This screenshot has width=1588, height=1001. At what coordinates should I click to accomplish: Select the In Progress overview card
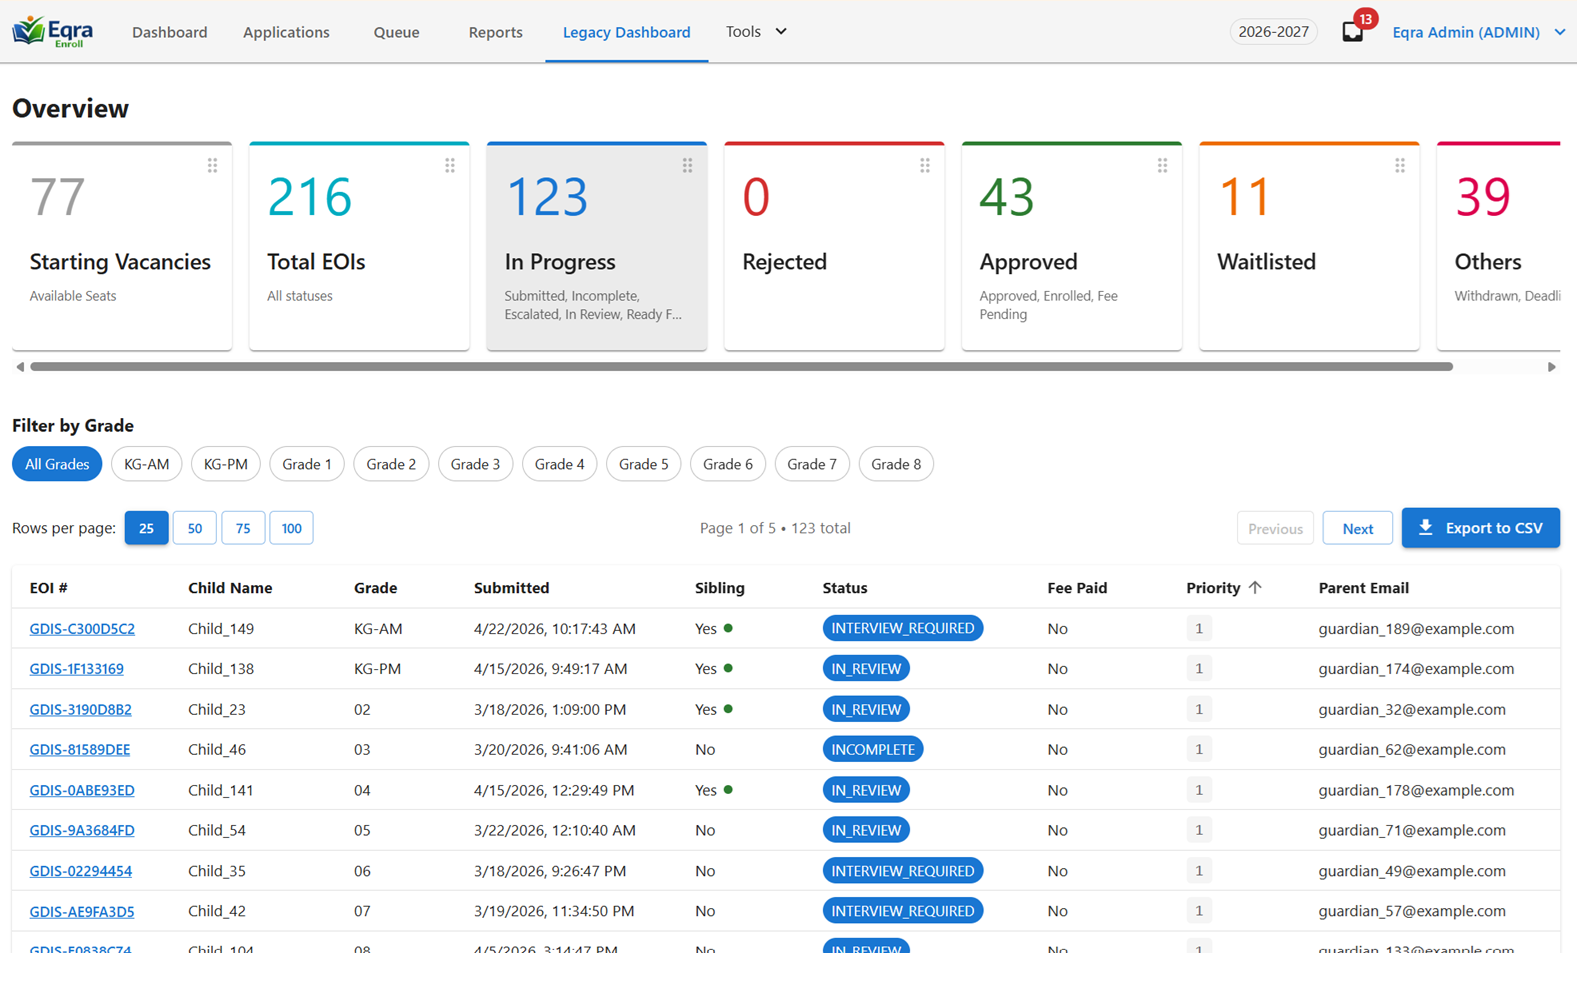point(597,246)
